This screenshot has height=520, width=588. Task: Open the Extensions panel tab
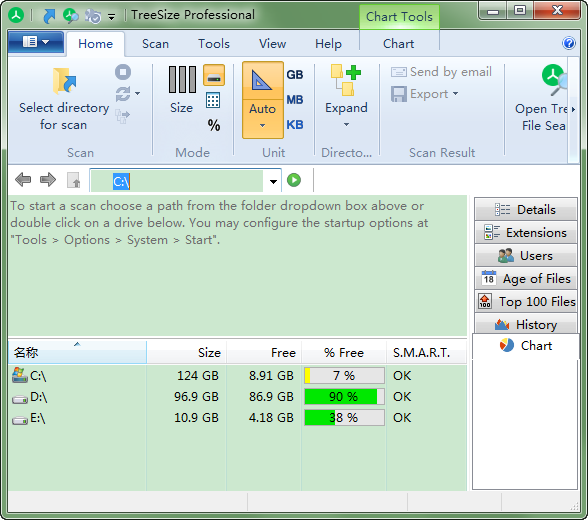pos(525,232)
